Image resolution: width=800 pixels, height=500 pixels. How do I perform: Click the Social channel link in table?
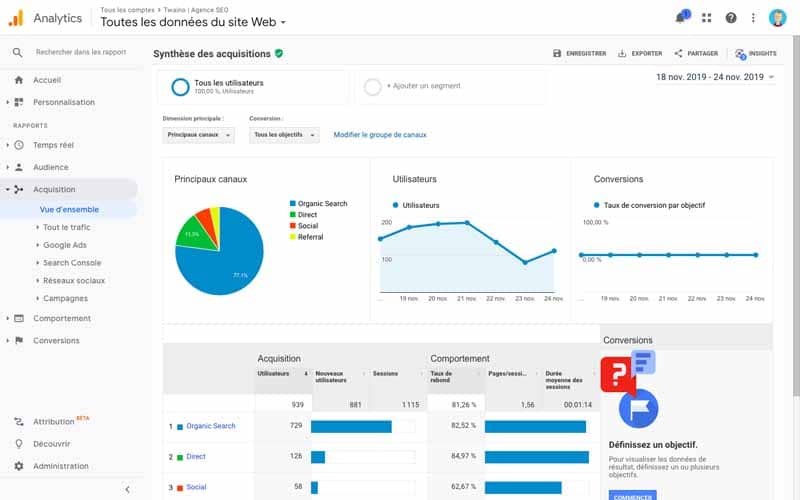point(196,487)
